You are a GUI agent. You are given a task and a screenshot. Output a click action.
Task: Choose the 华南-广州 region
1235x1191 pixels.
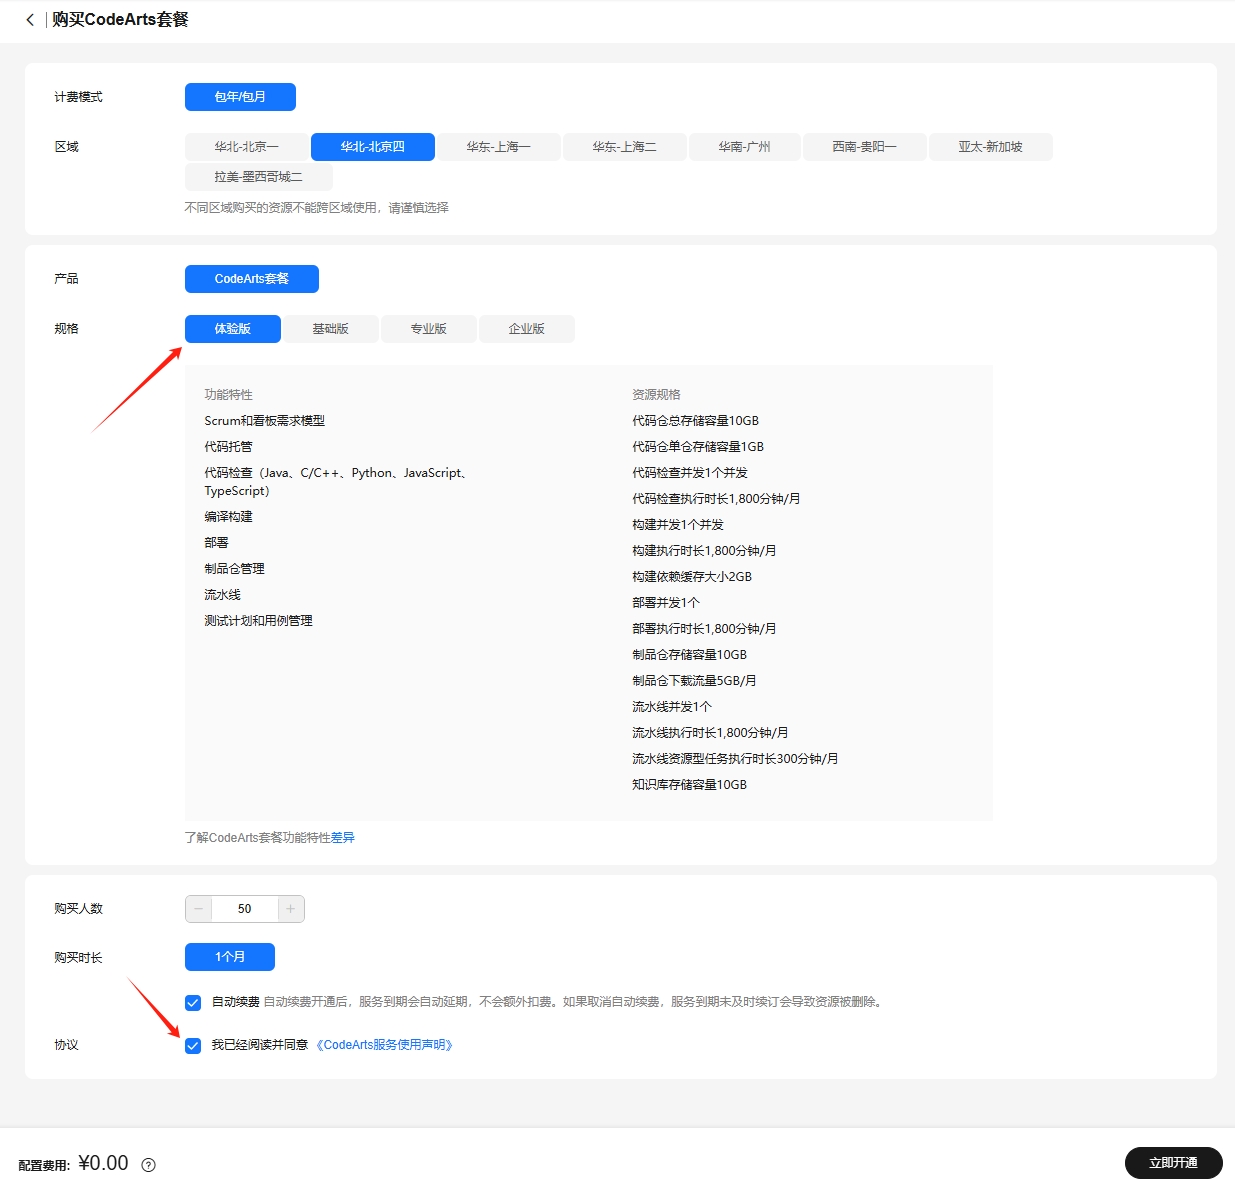(x=744, y=147)
